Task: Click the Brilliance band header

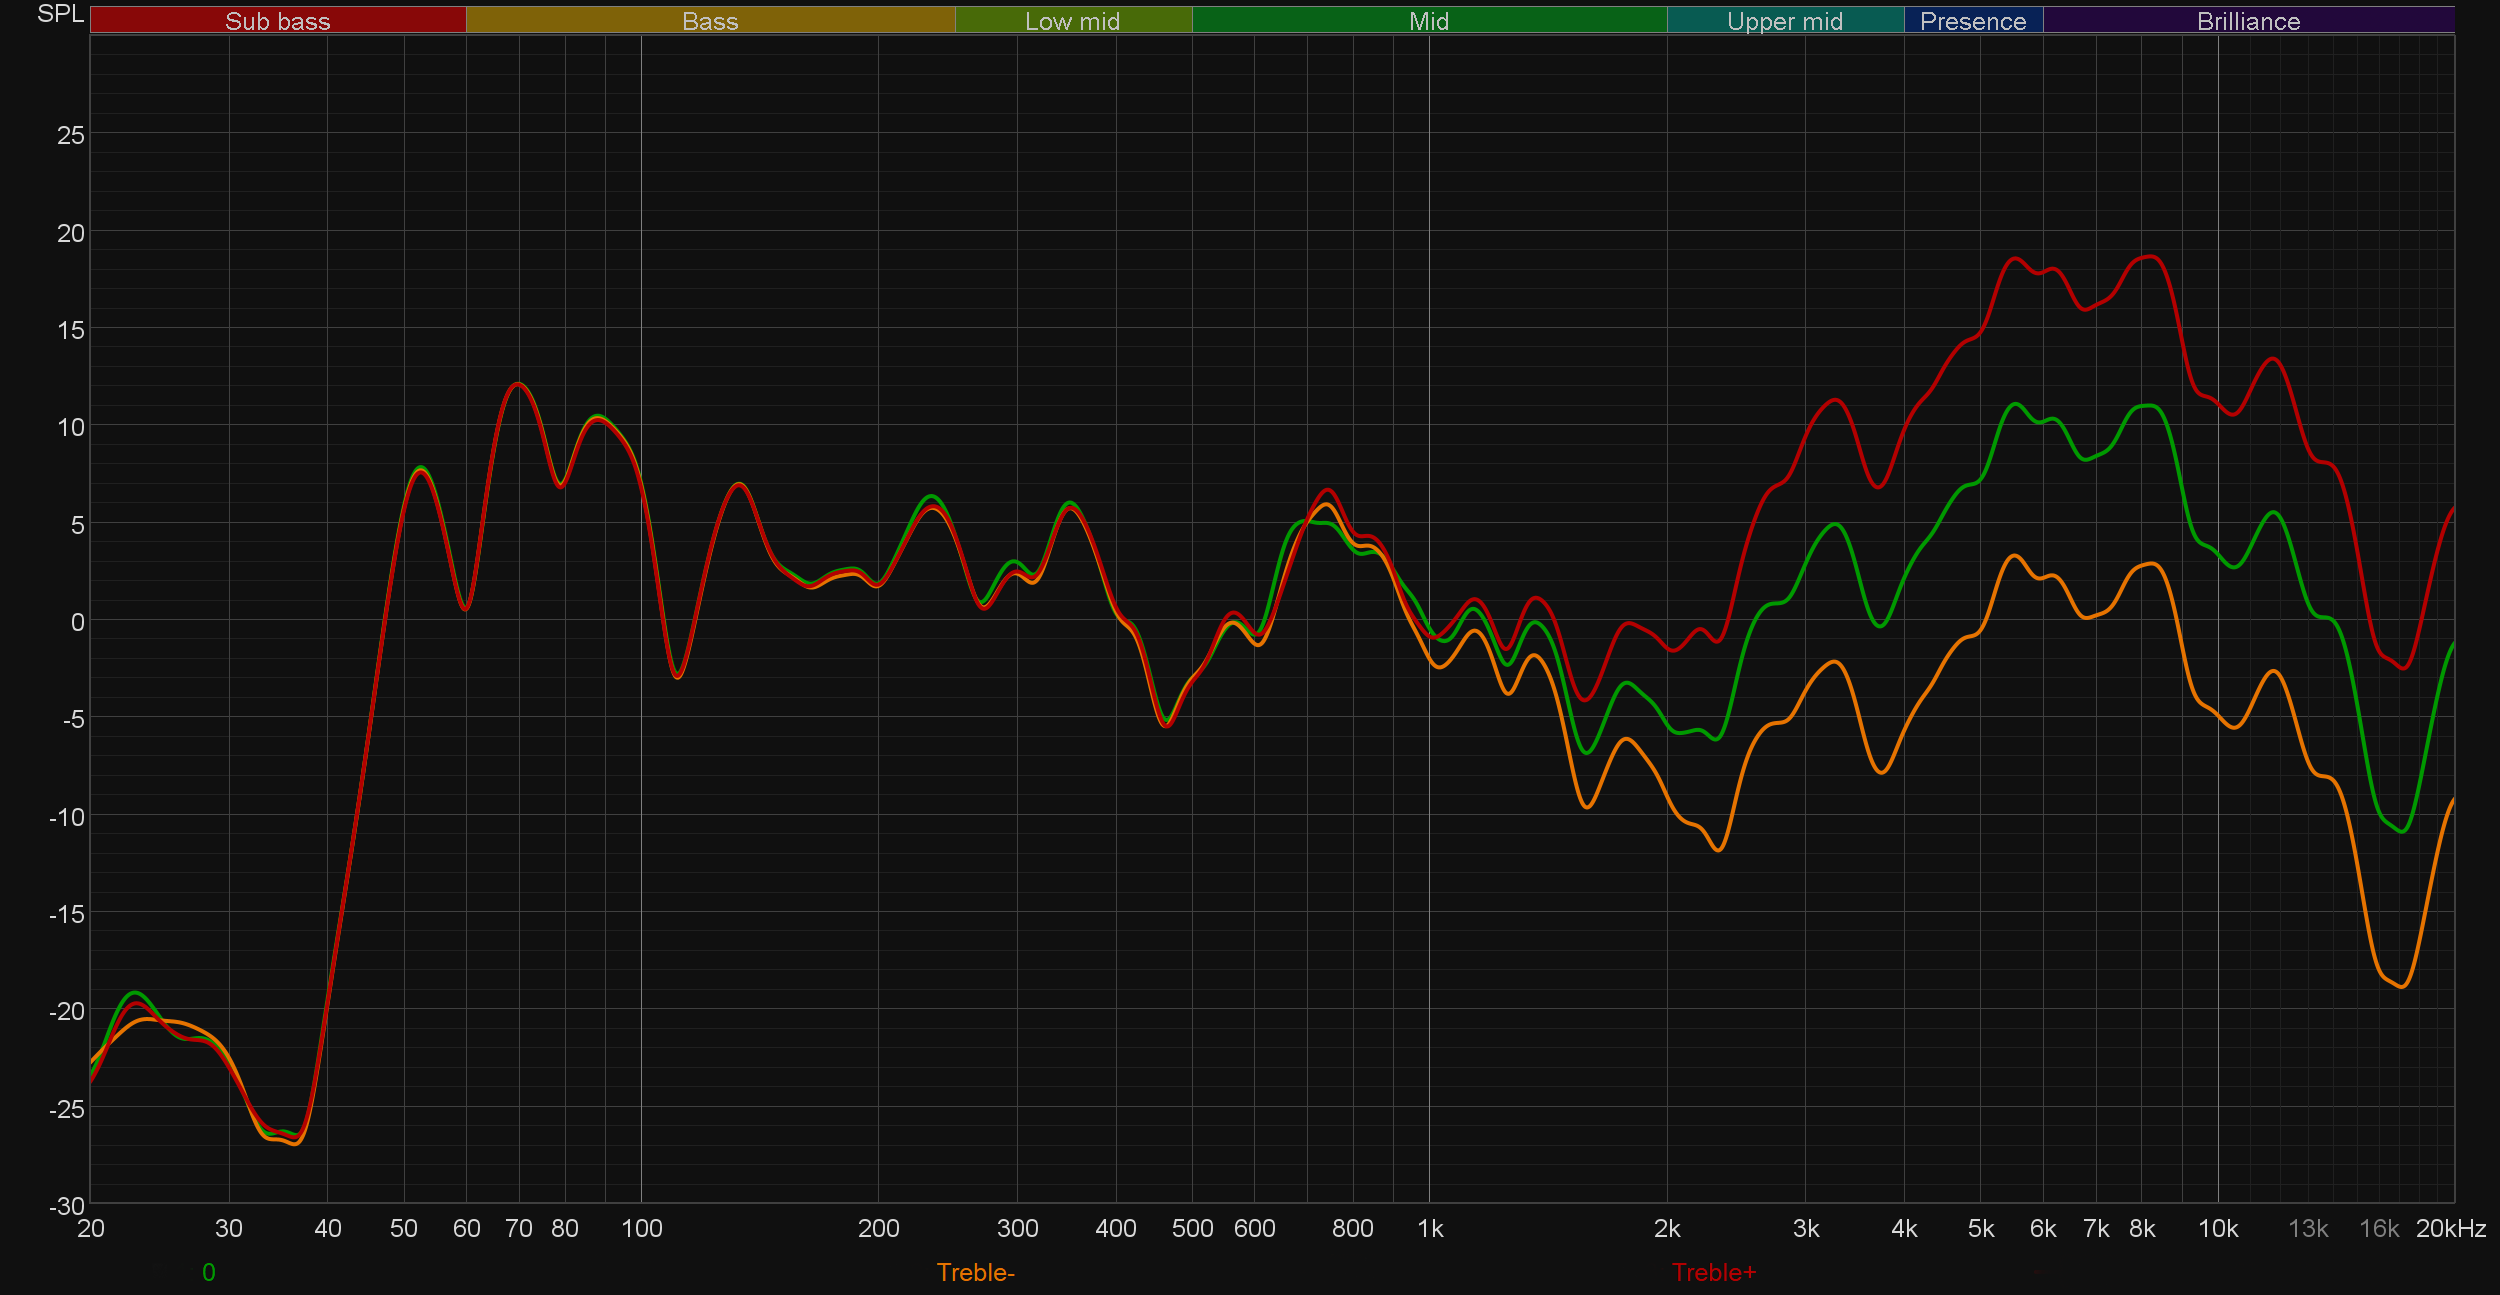Action: [2248, 21]
